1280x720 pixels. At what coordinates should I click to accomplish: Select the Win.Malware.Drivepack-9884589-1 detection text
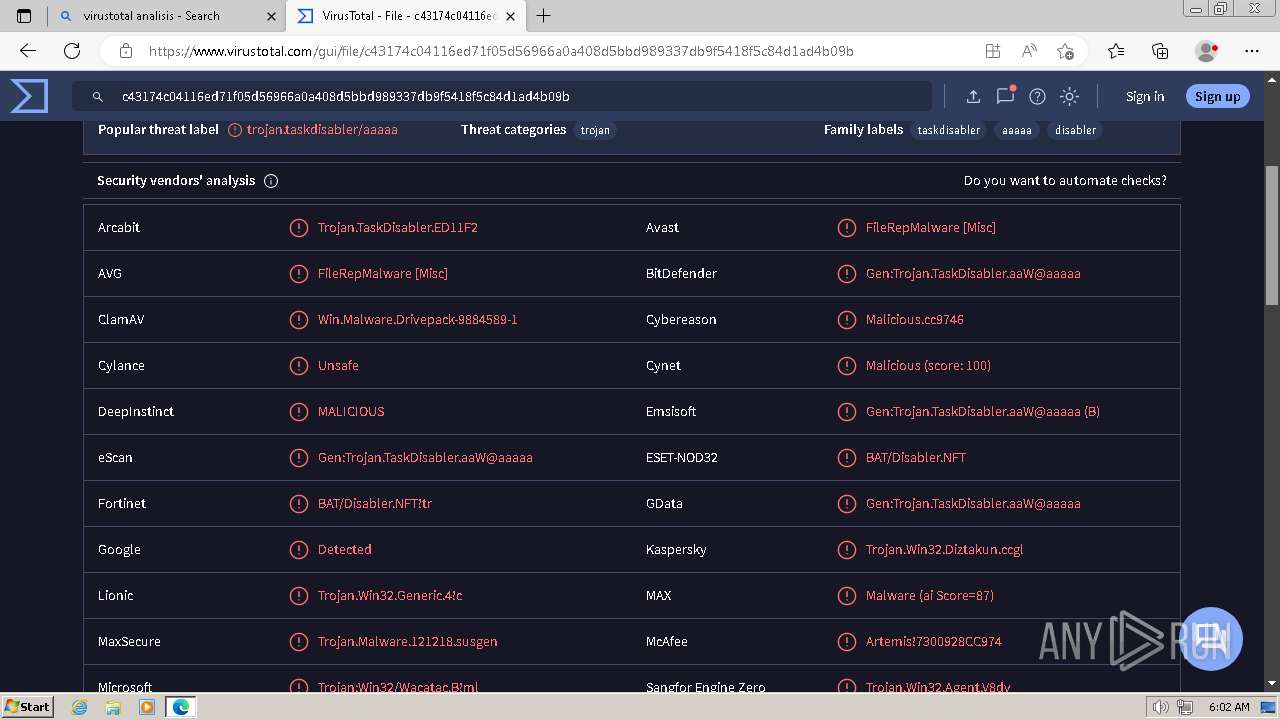coord(418,320)
